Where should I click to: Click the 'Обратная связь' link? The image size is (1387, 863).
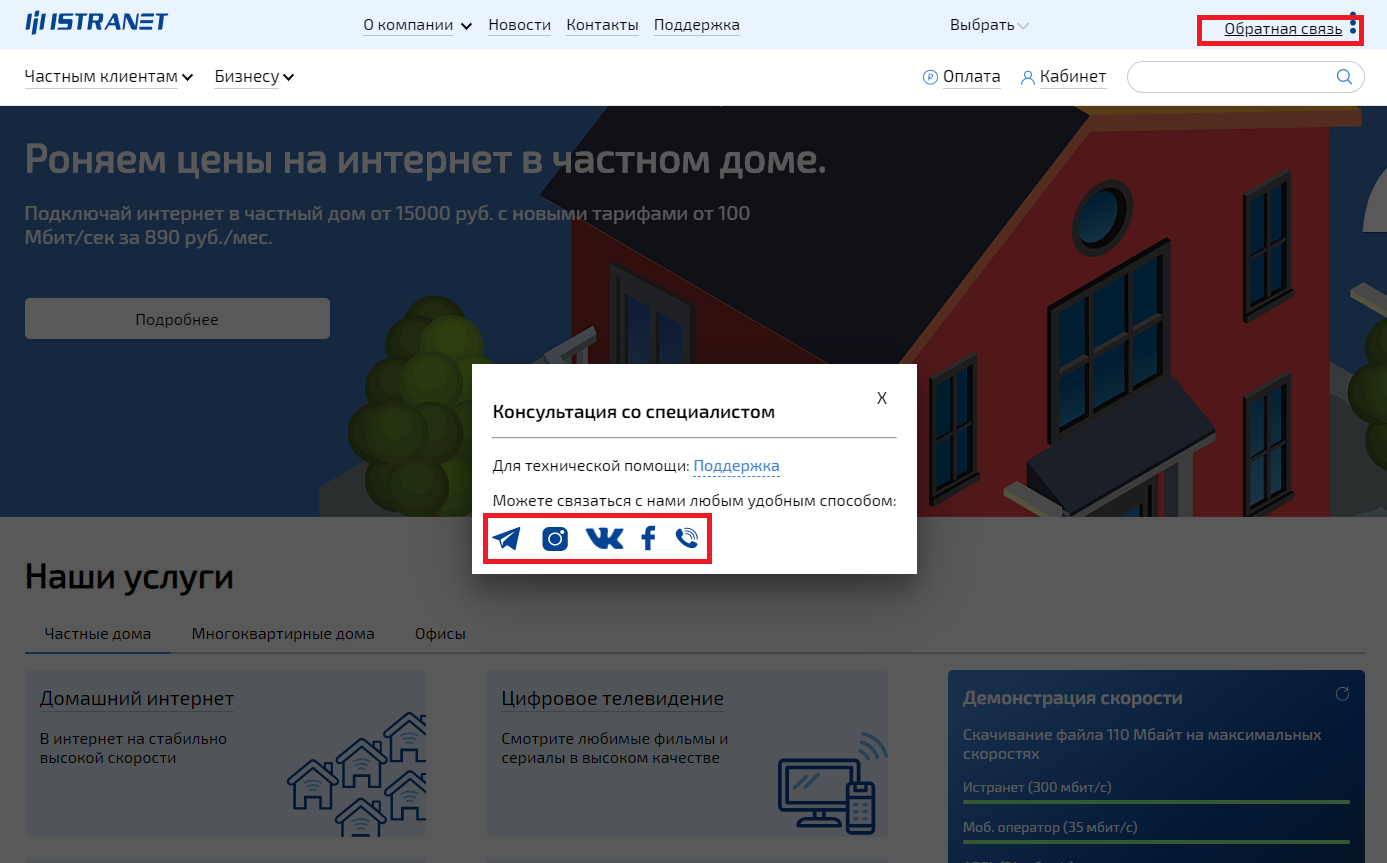[1283, 29]
